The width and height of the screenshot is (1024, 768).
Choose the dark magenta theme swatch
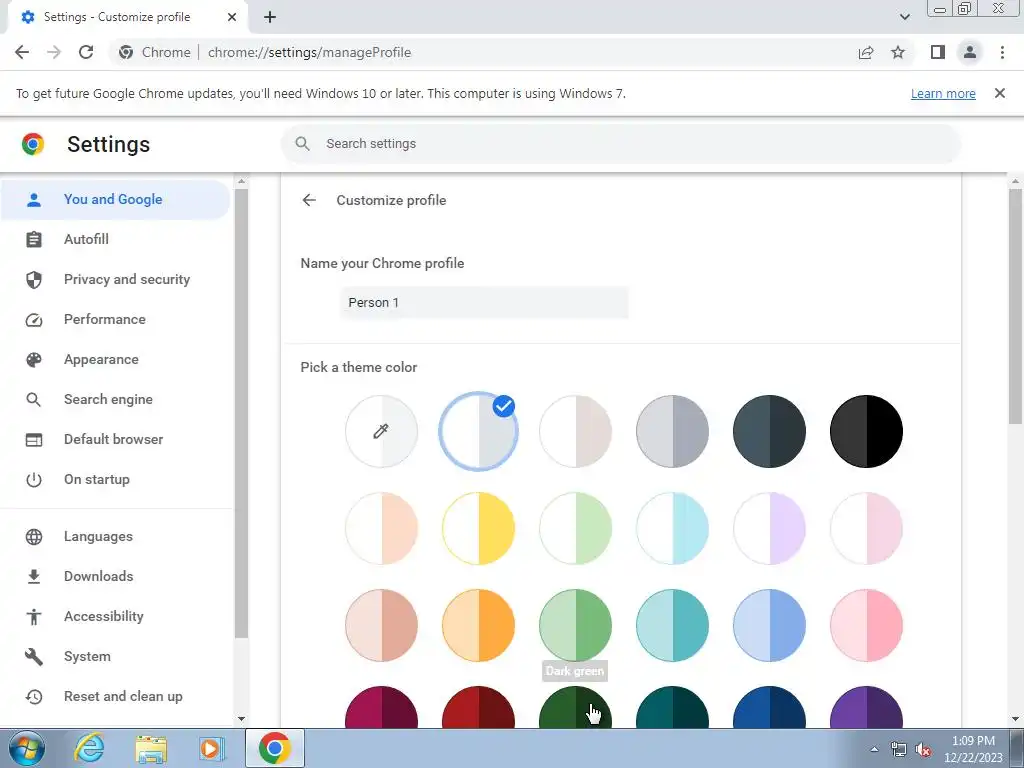point(381,708)
